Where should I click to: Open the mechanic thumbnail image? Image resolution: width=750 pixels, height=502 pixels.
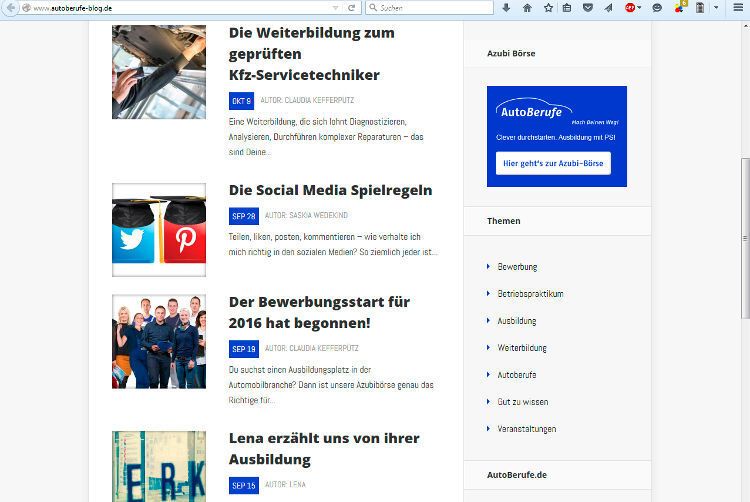159,72
